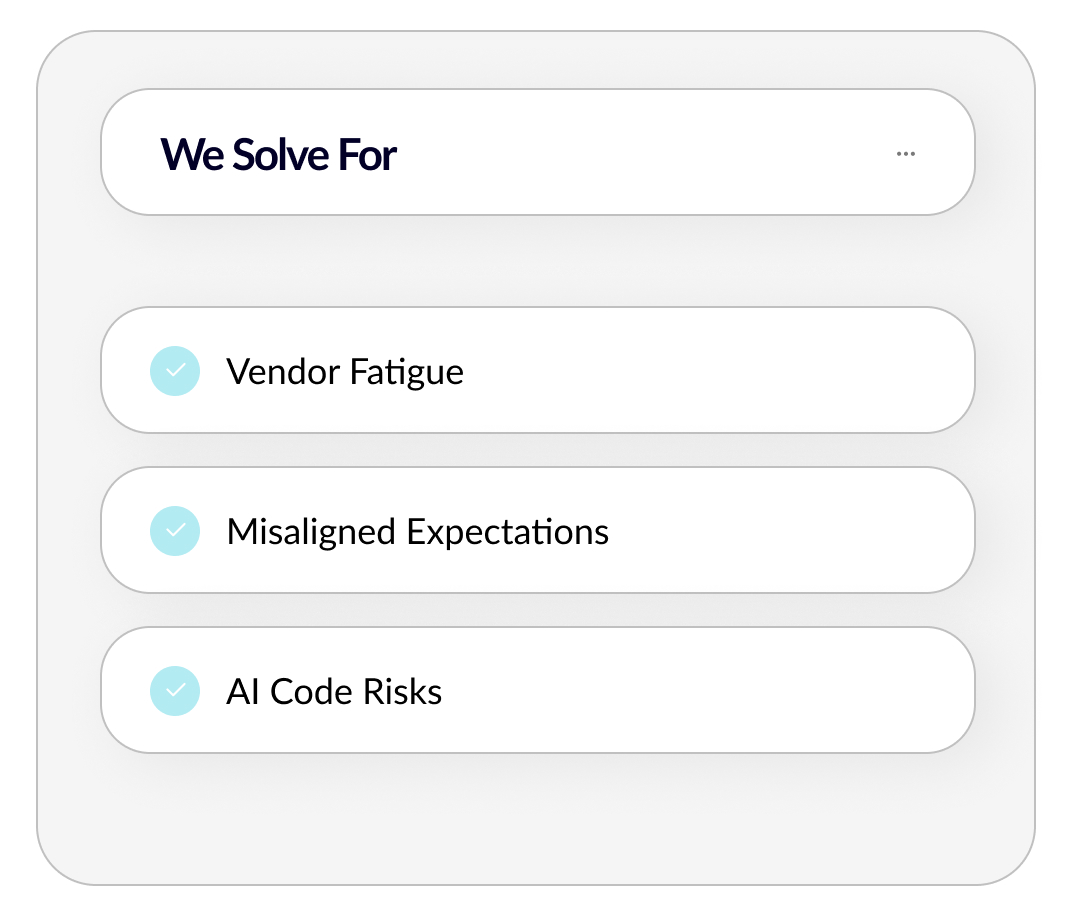Select the We Solve For heading

pos(278,155)
